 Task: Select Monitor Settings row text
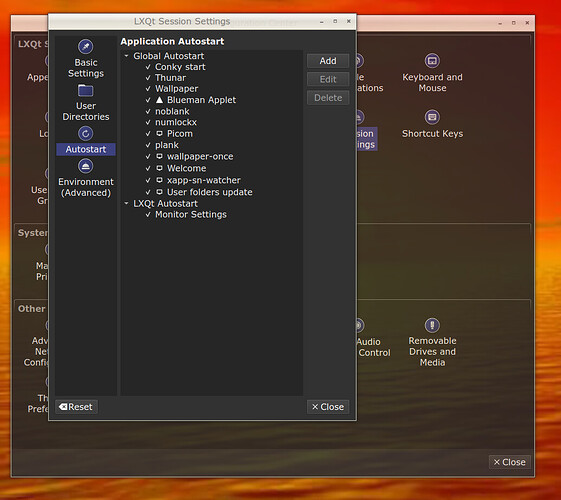191,215
